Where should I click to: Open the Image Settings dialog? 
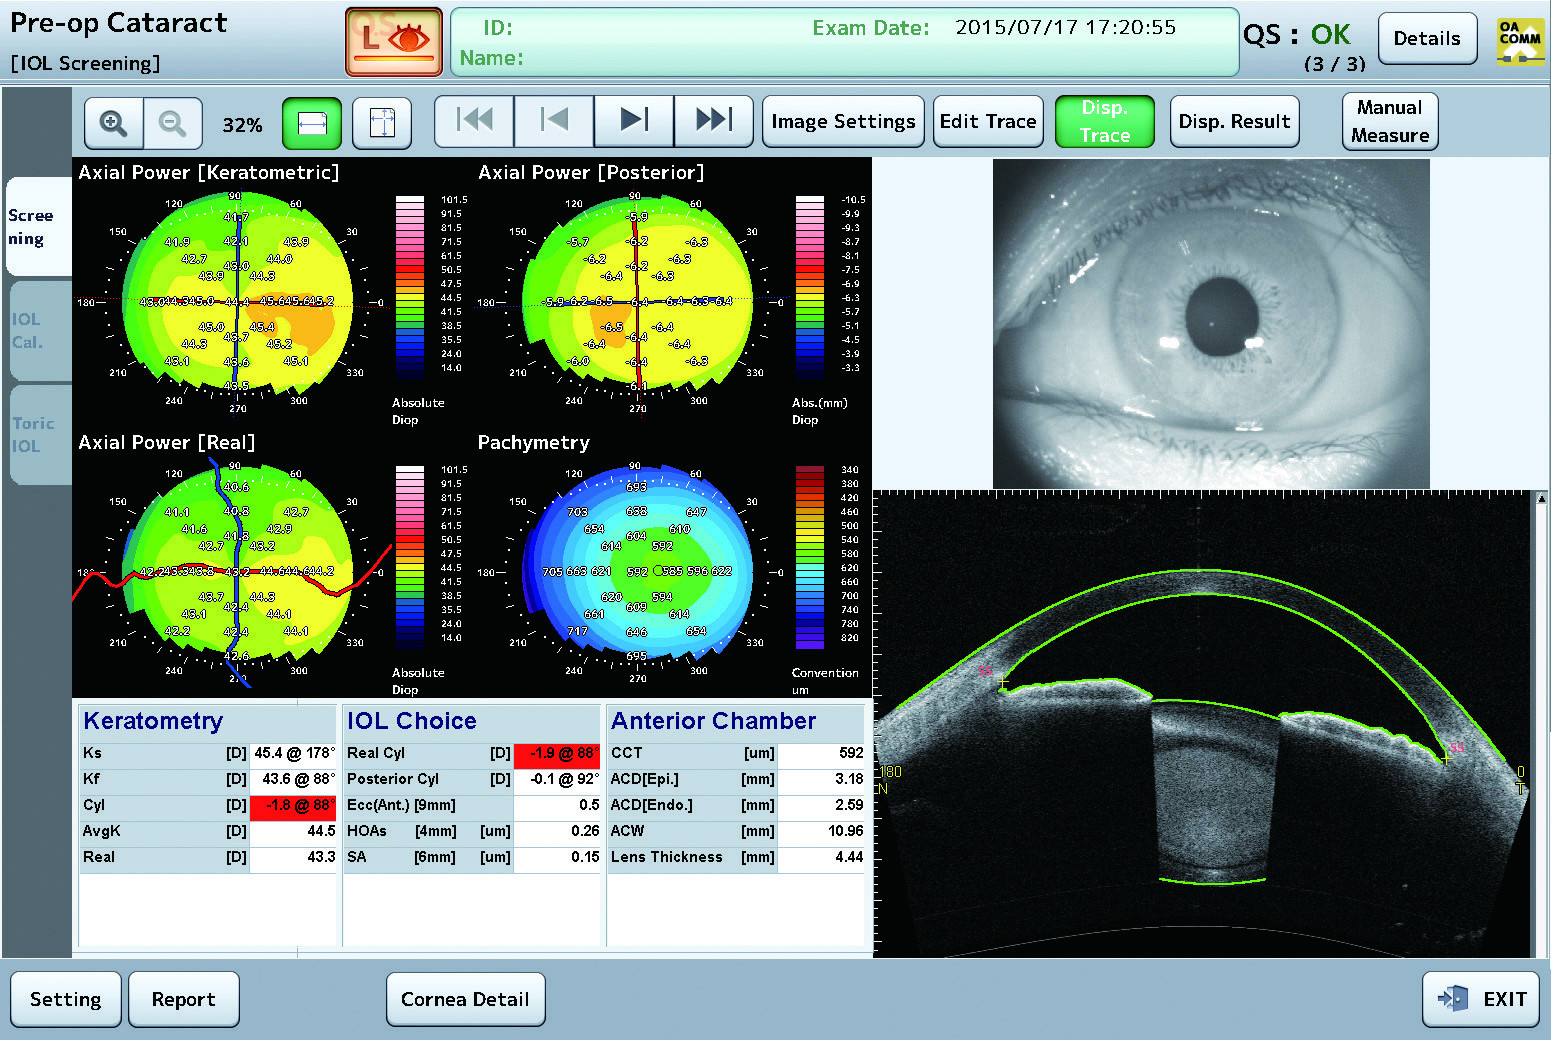click(843, 122)
